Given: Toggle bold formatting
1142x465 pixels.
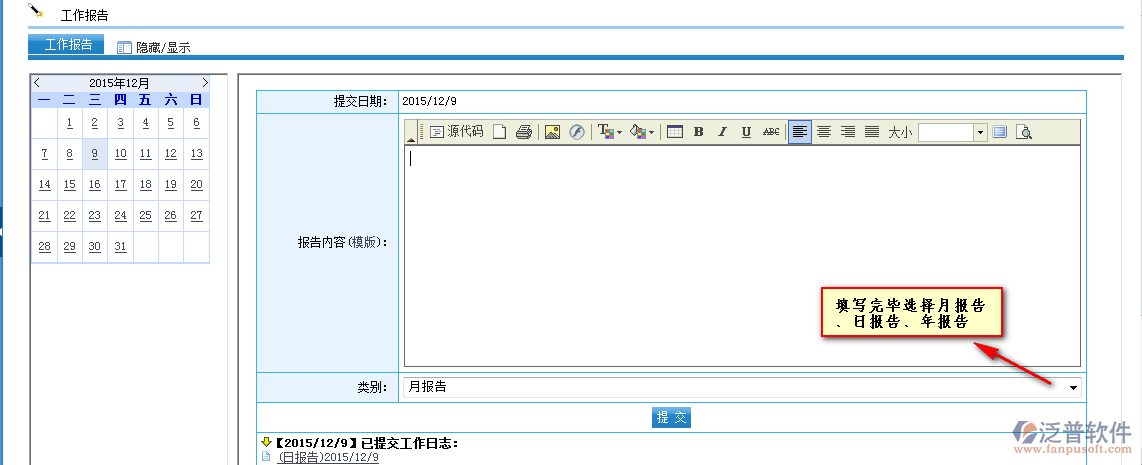Looking at the screenshot, I should pos(698,132).
